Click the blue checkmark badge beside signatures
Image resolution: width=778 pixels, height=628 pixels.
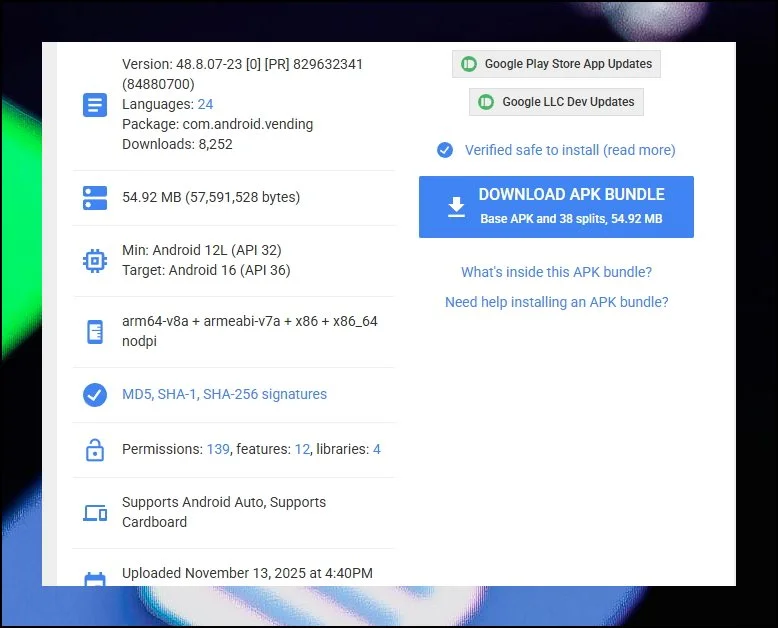pyautogui.click(x=95, y=395)
